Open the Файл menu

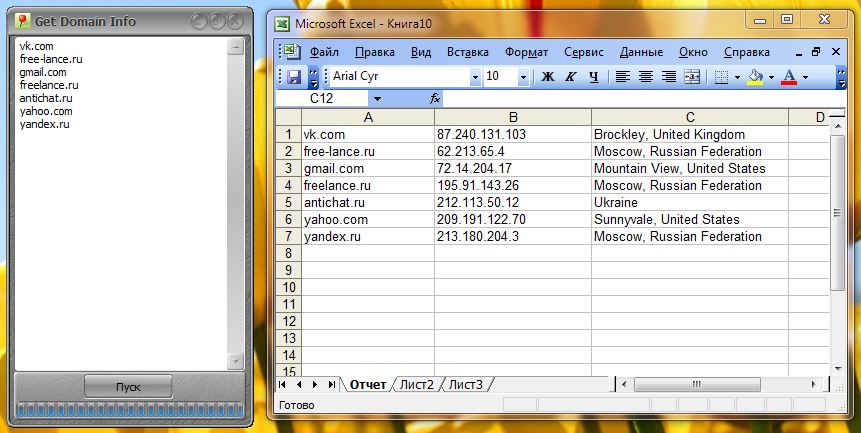click(324, 52)
